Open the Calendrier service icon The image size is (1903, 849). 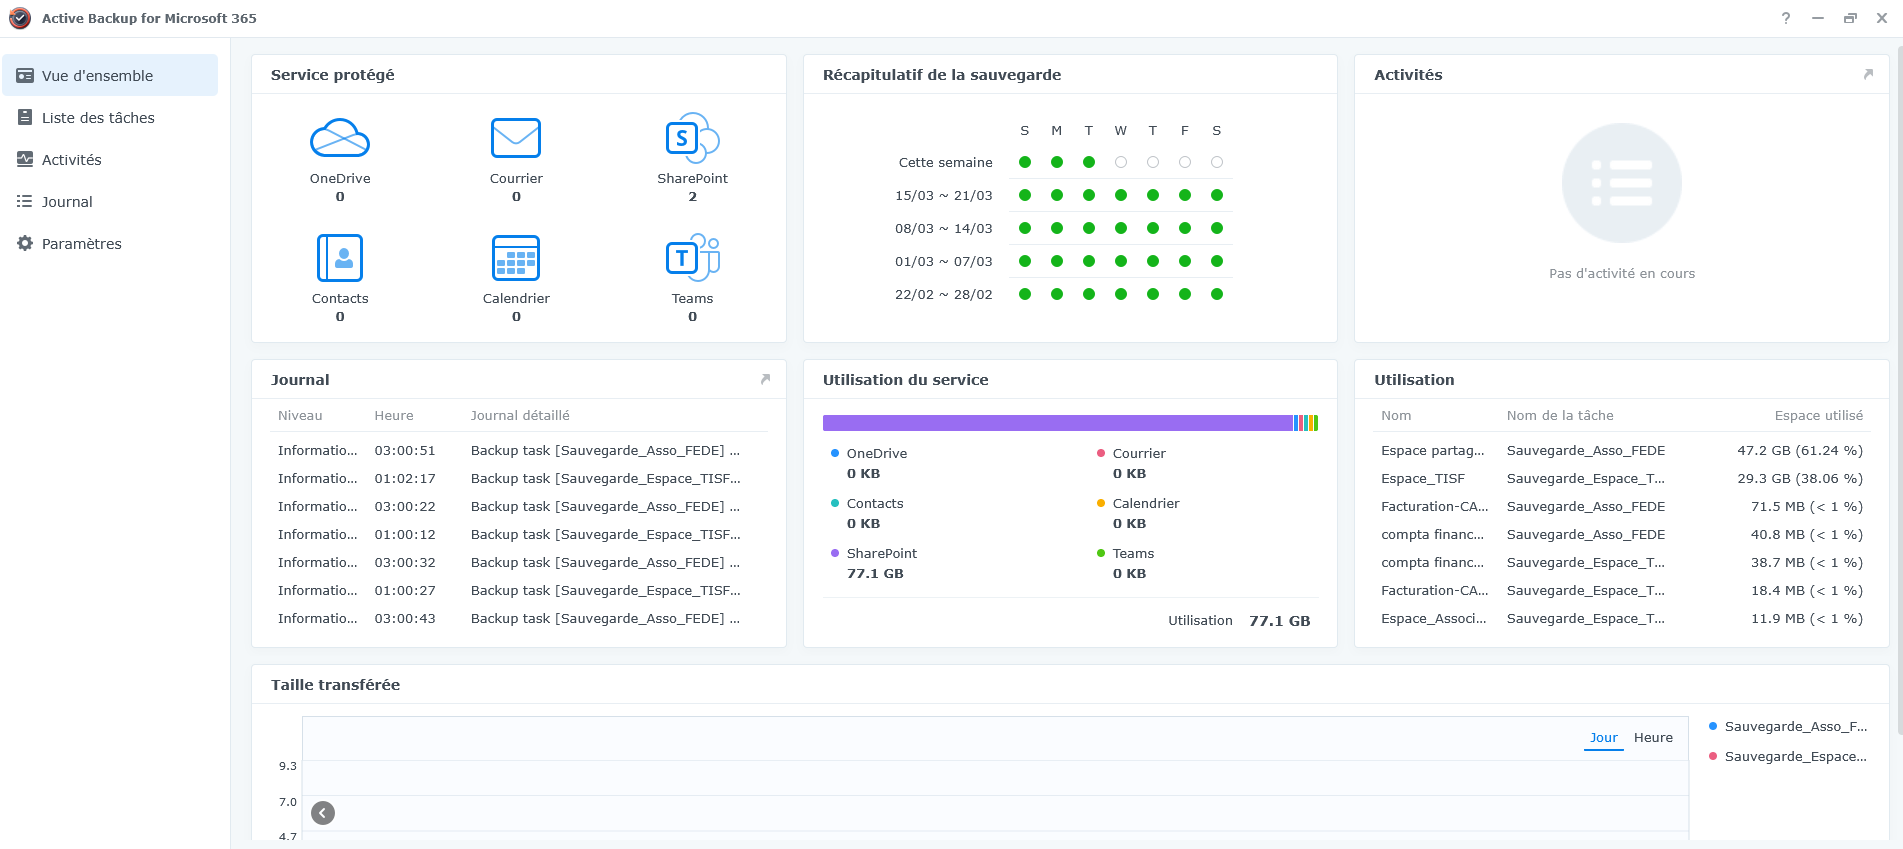pyautogui.click(x=516, y=258)
